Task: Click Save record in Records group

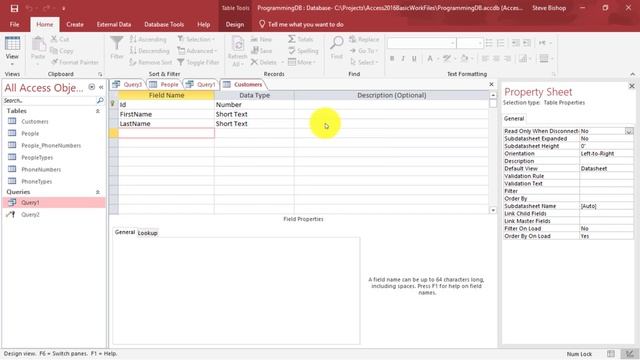Action: coord(261,51)
